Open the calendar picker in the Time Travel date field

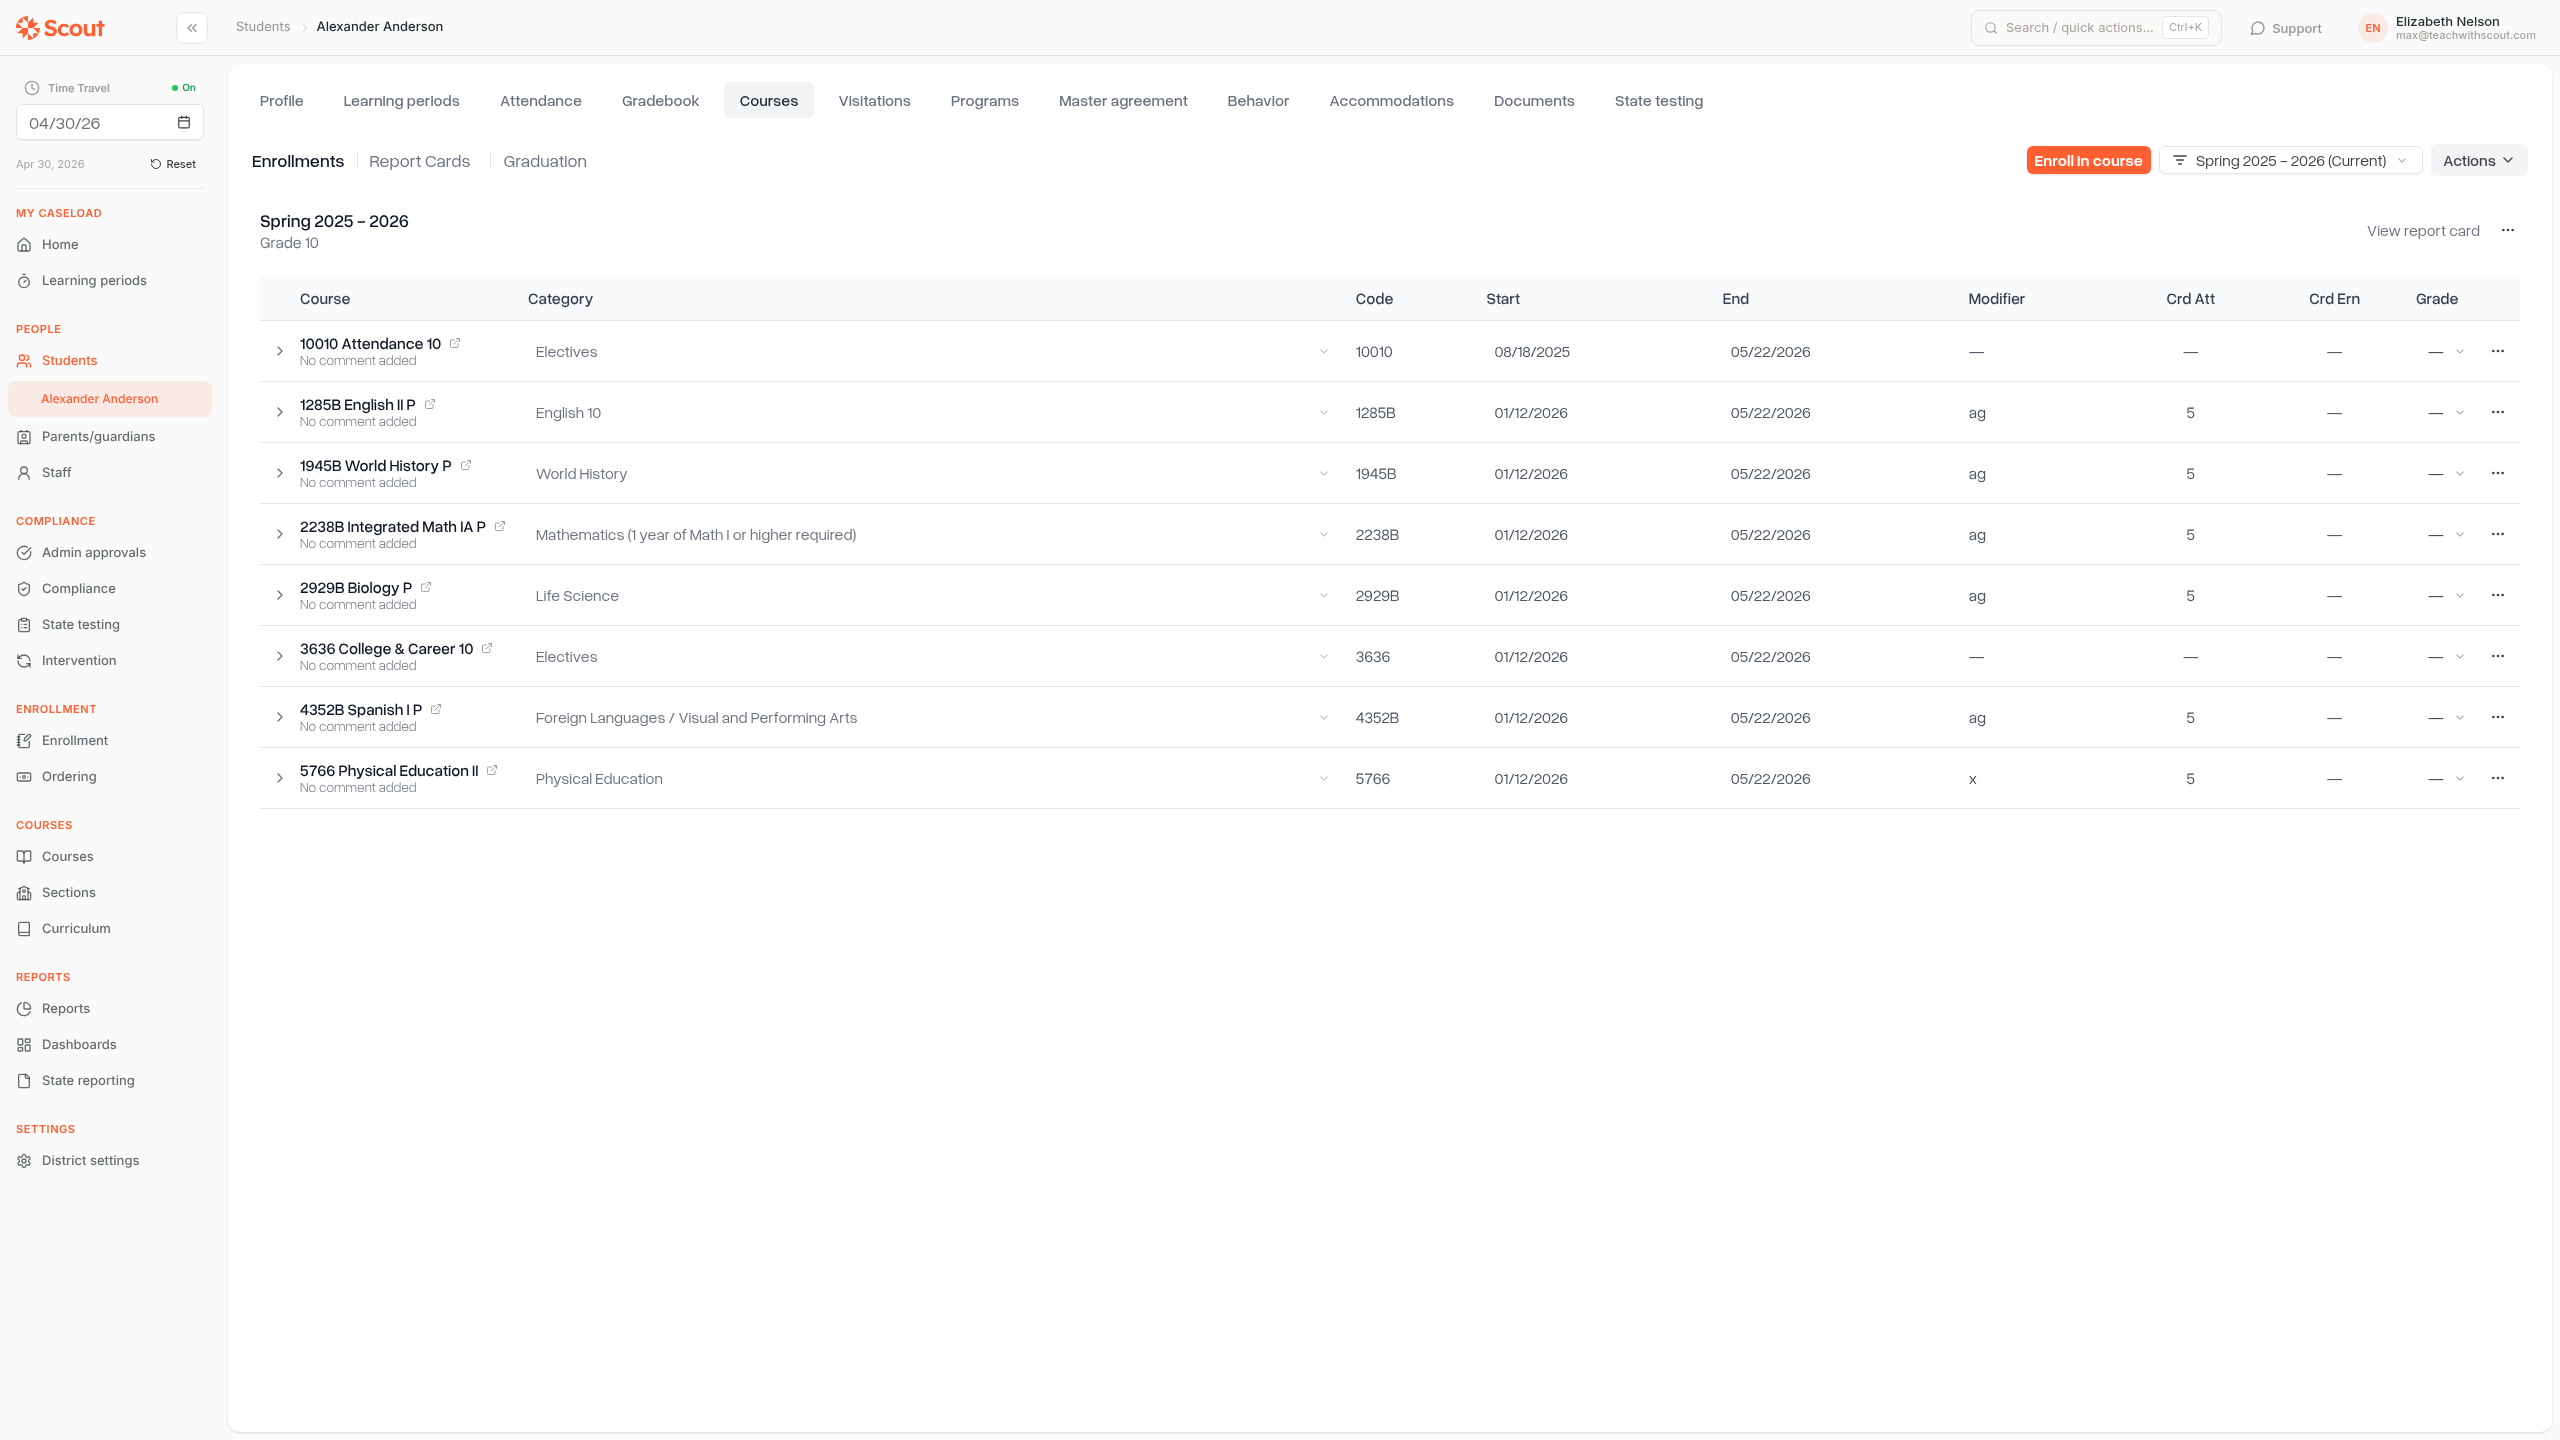pos(184,123)
